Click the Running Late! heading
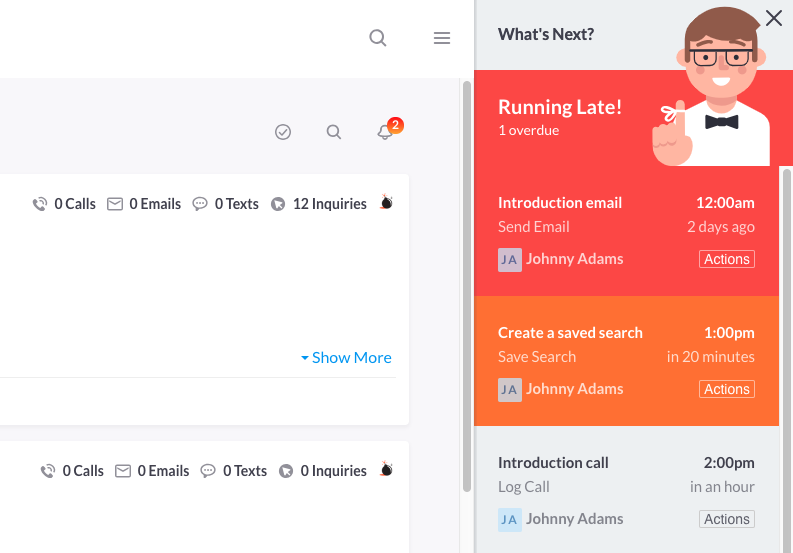Viewport: 793px width, 553px height. 560,107
